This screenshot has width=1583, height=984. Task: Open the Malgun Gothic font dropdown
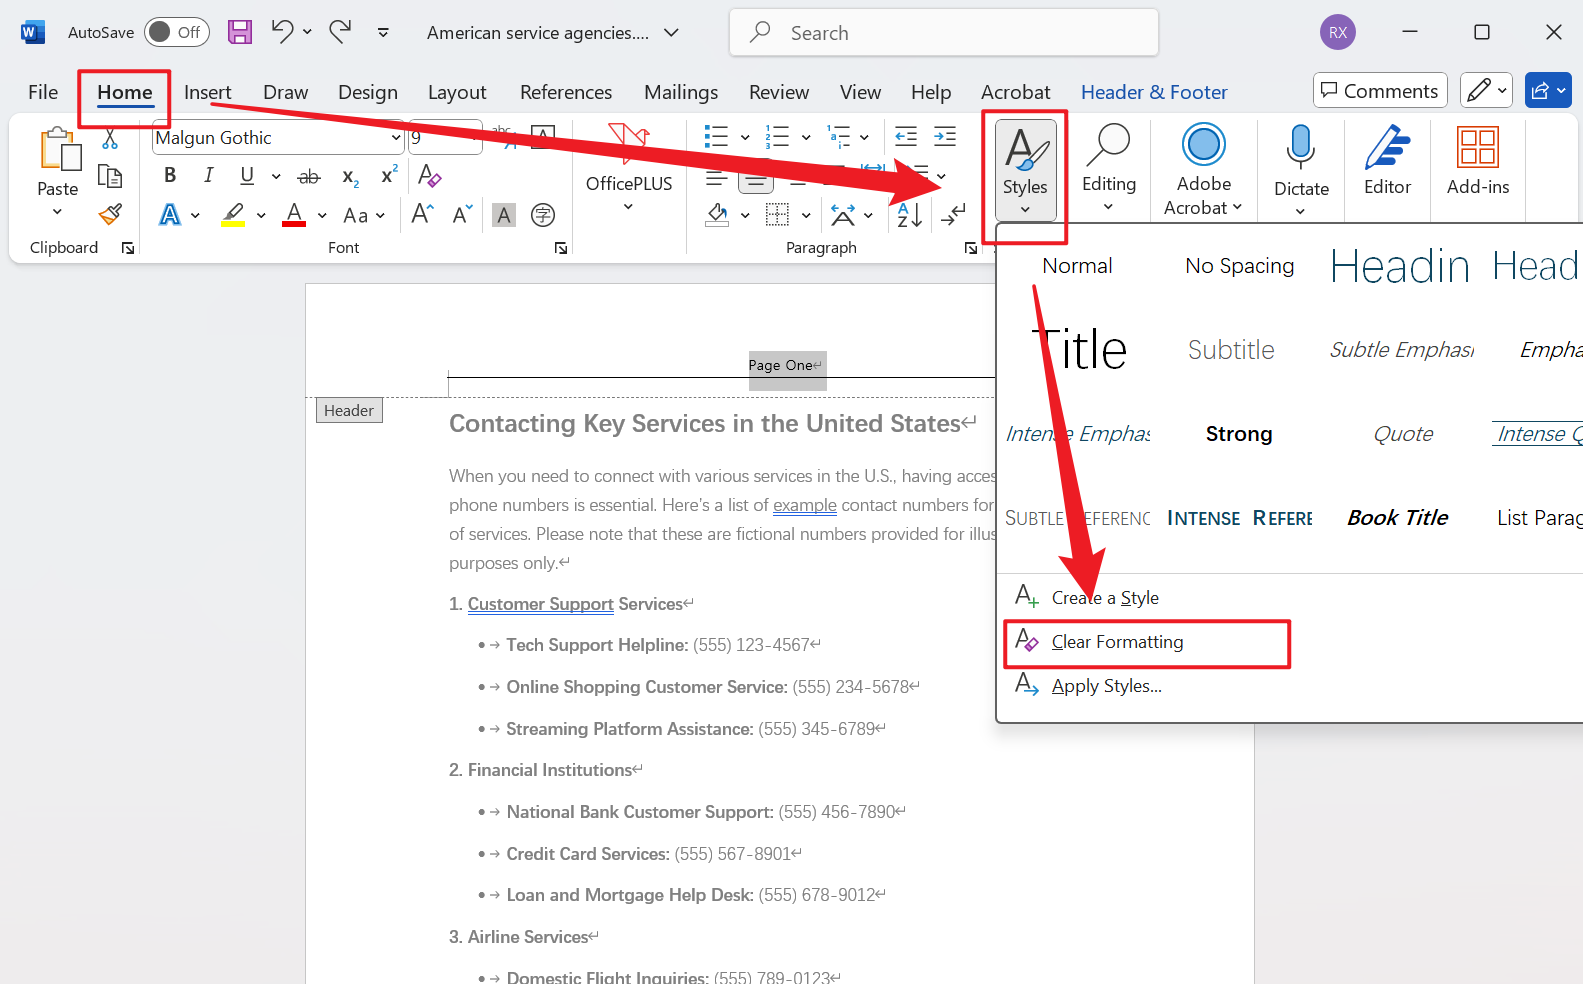pyautogui.click(x=396, y=138)
